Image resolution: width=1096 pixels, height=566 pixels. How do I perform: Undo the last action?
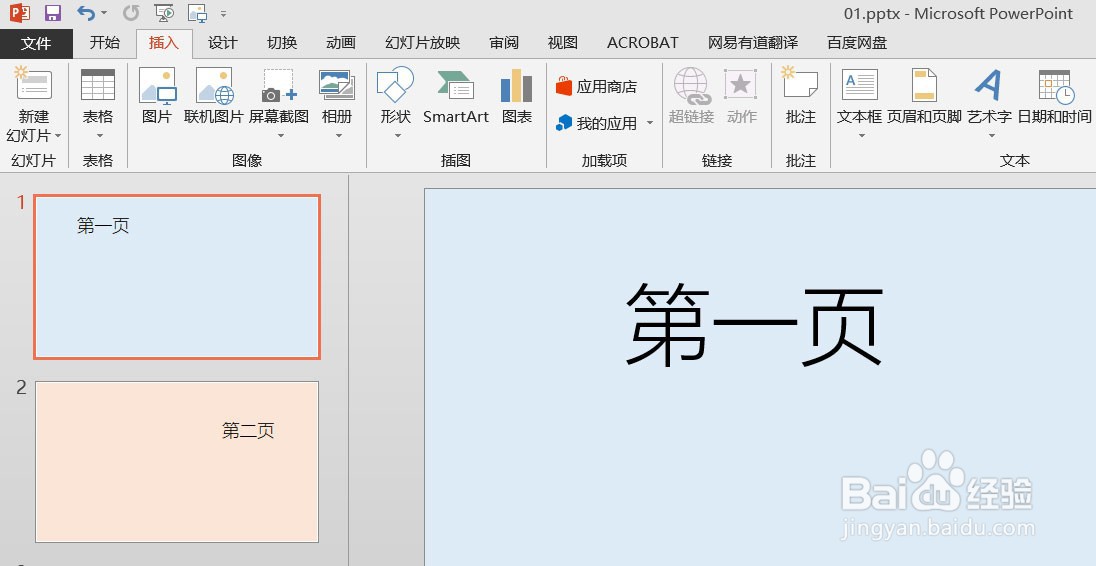point(85,13)
